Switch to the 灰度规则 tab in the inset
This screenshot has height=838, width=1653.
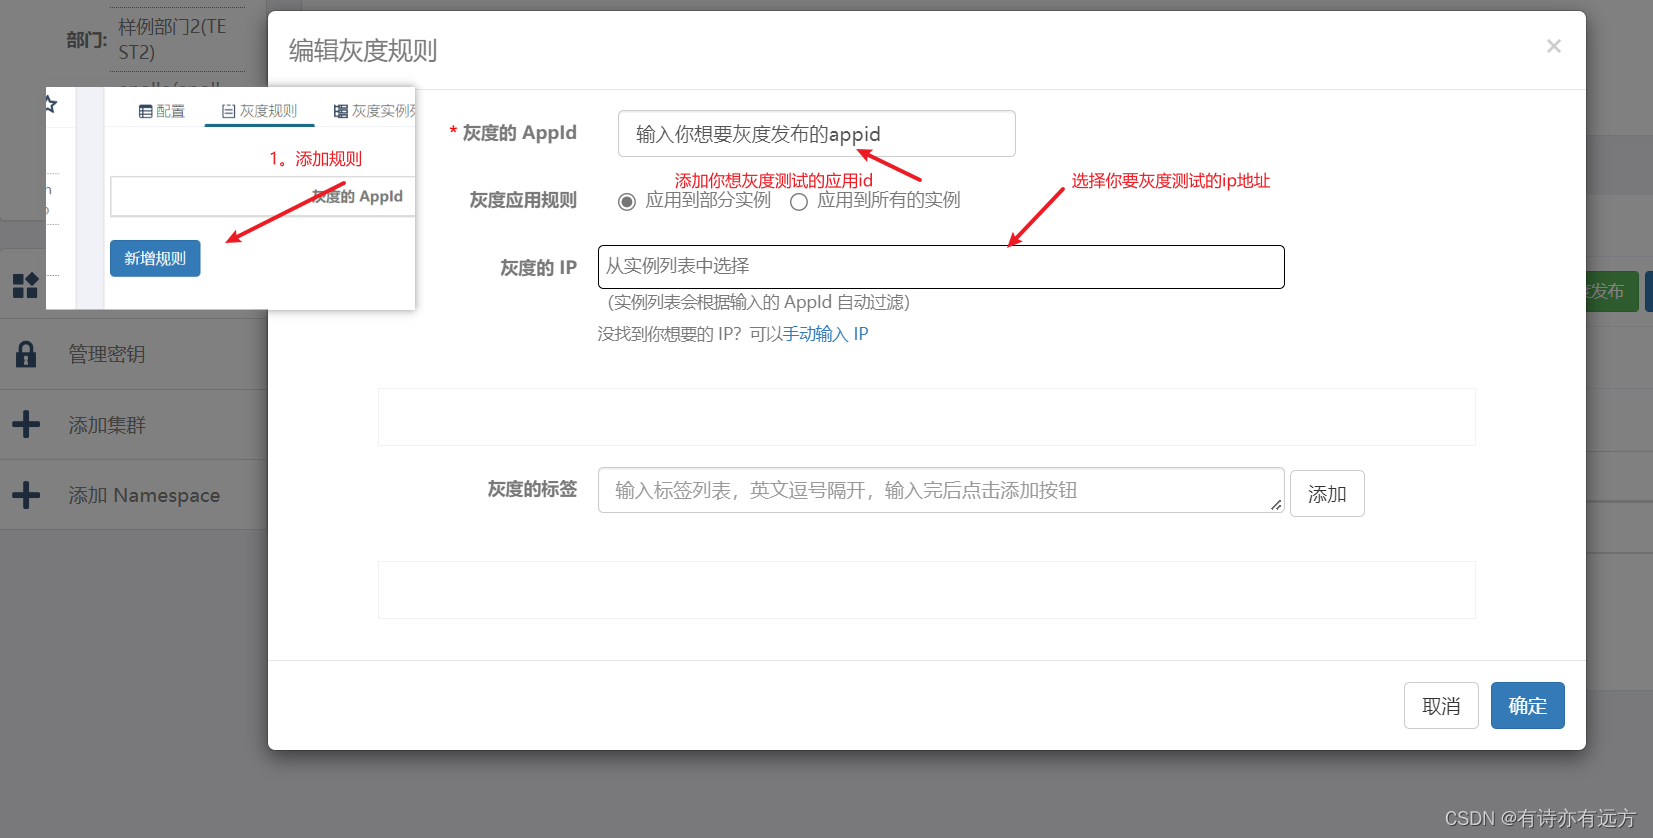click(259, 111)
